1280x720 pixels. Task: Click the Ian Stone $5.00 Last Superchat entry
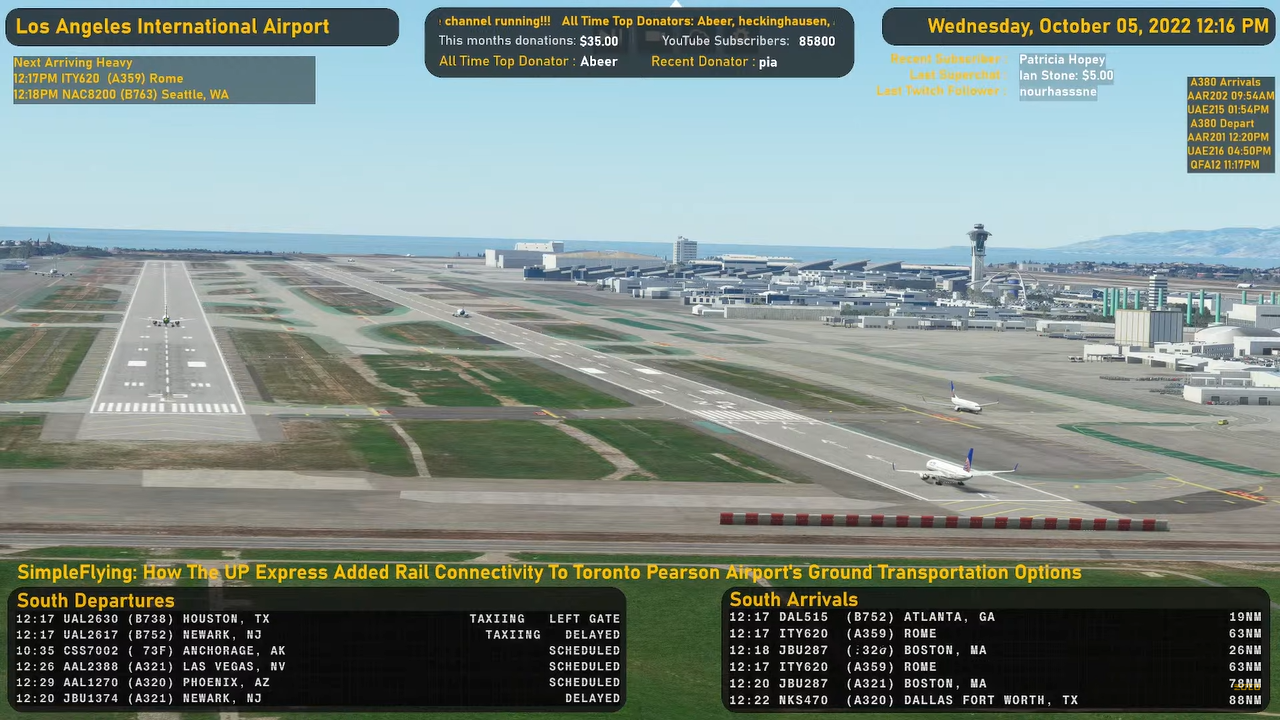pyautogui.click(x=1066, y=75)
